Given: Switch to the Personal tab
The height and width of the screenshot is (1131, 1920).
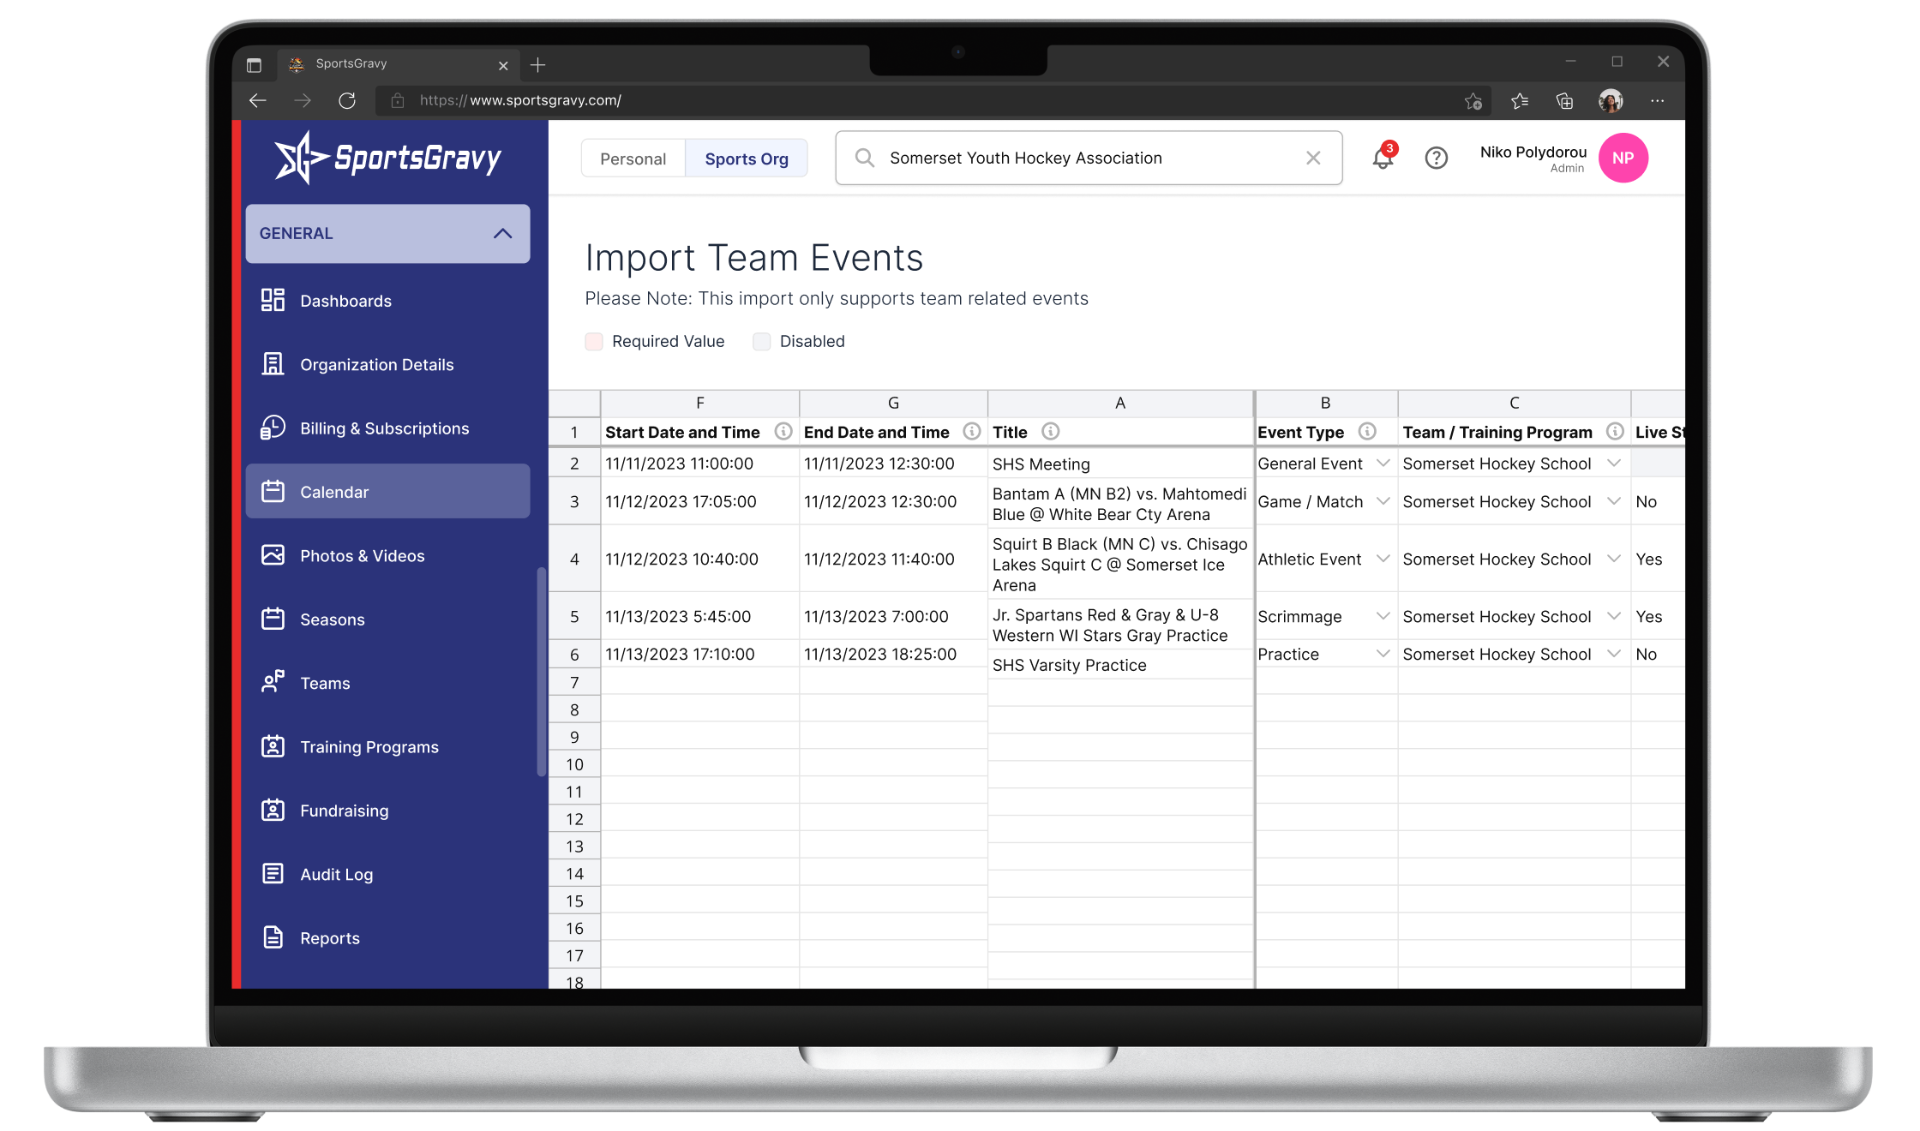Looking at the screenshot, I should tap(633, 158).
